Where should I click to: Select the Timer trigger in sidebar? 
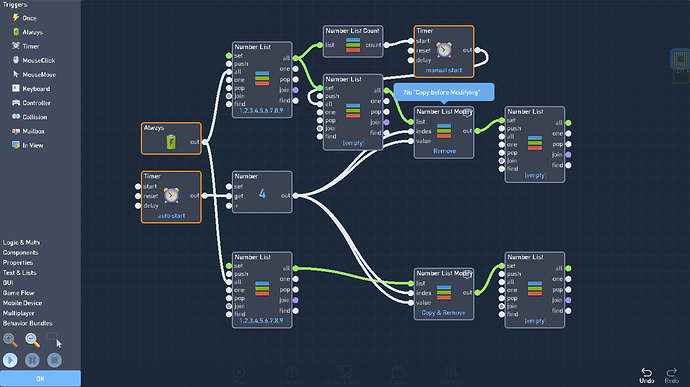26,46
